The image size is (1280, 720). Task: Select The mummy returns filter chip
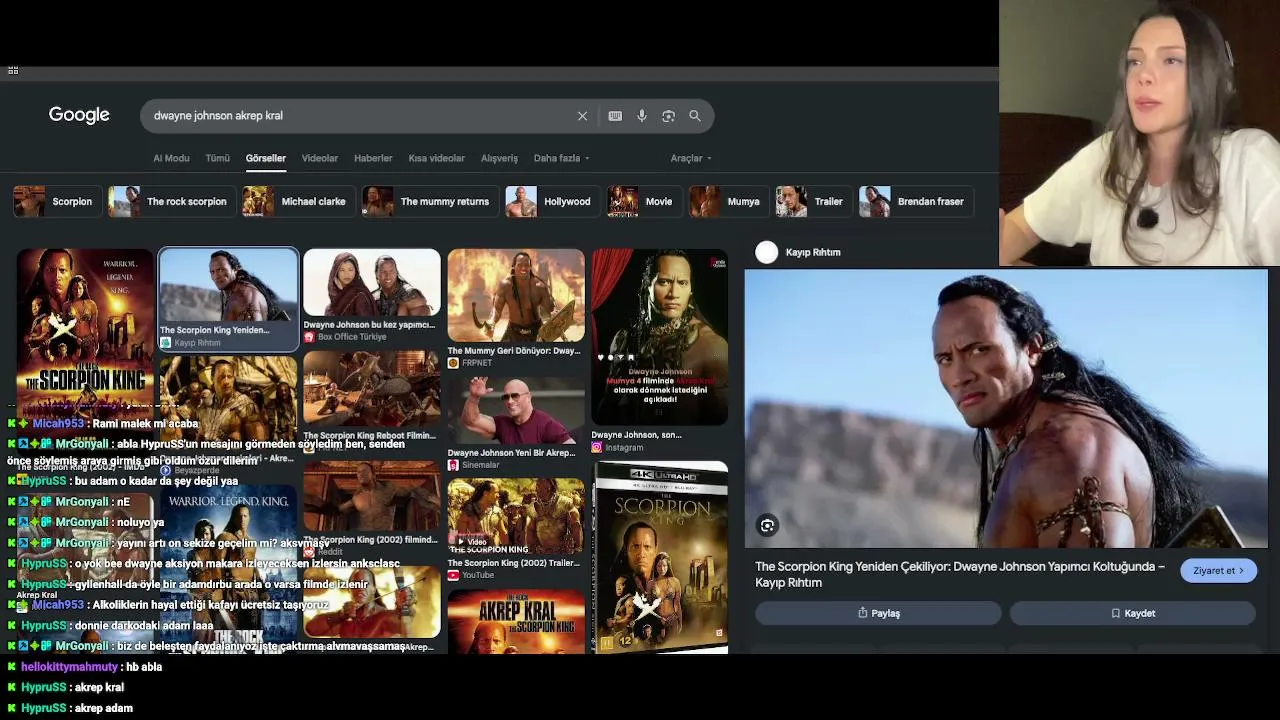pyautogui.click(x=429, y=201)
